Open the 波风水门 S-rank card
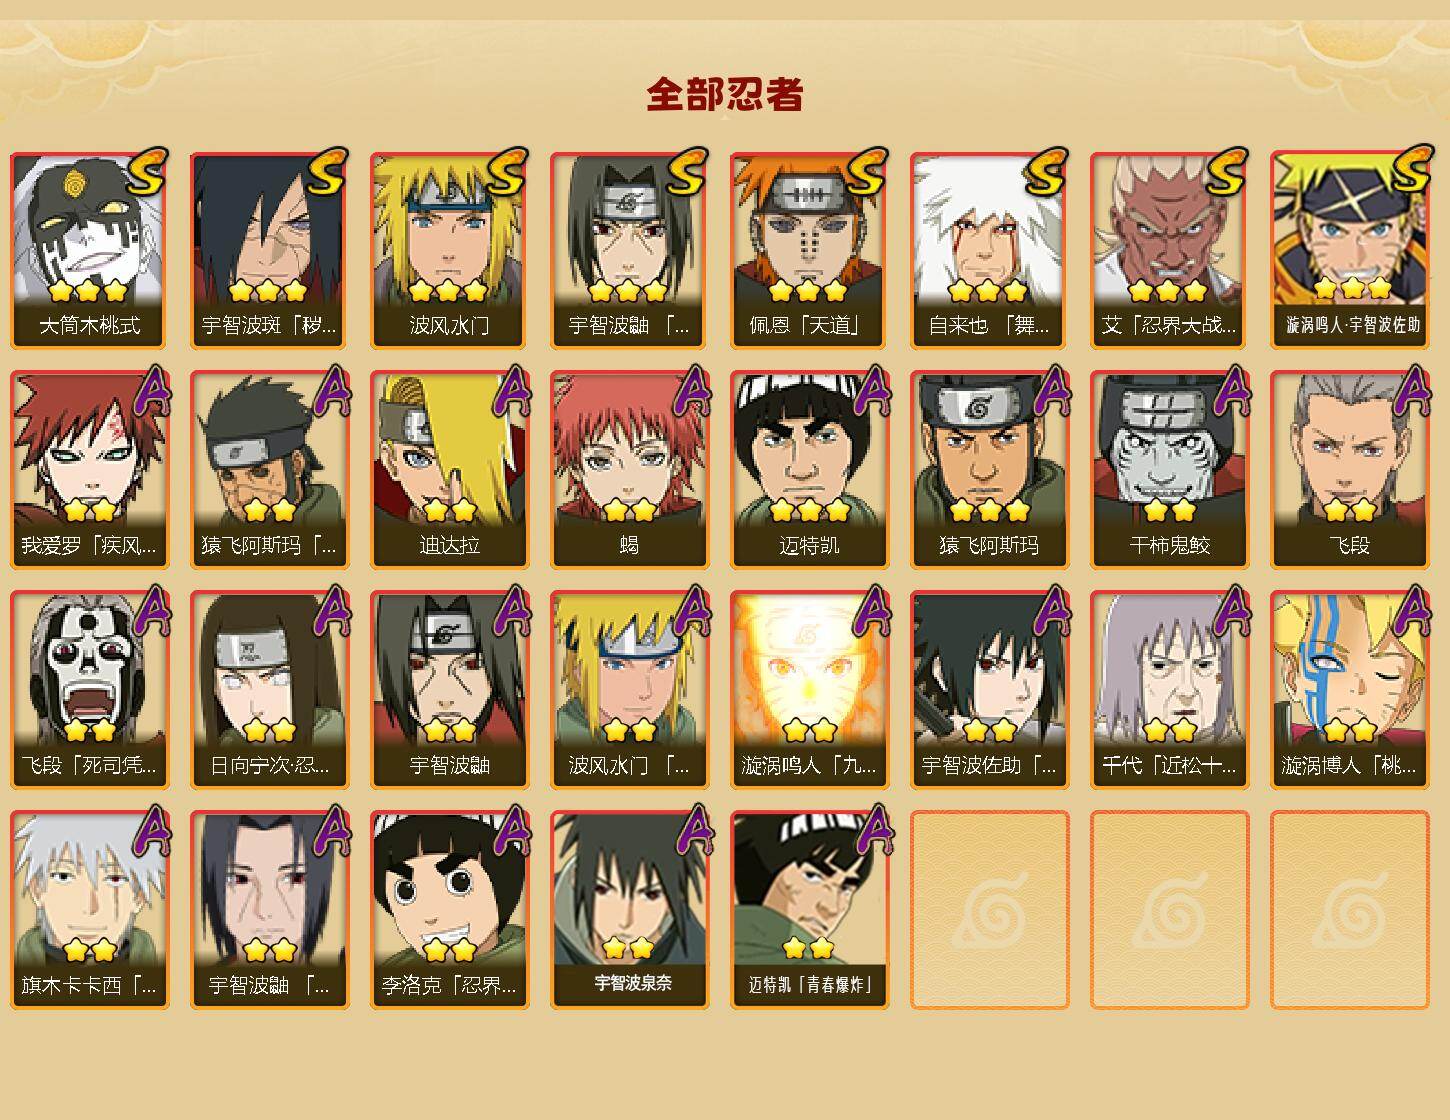Screen dimensions: 1450x1120 [x=449, y=250]
